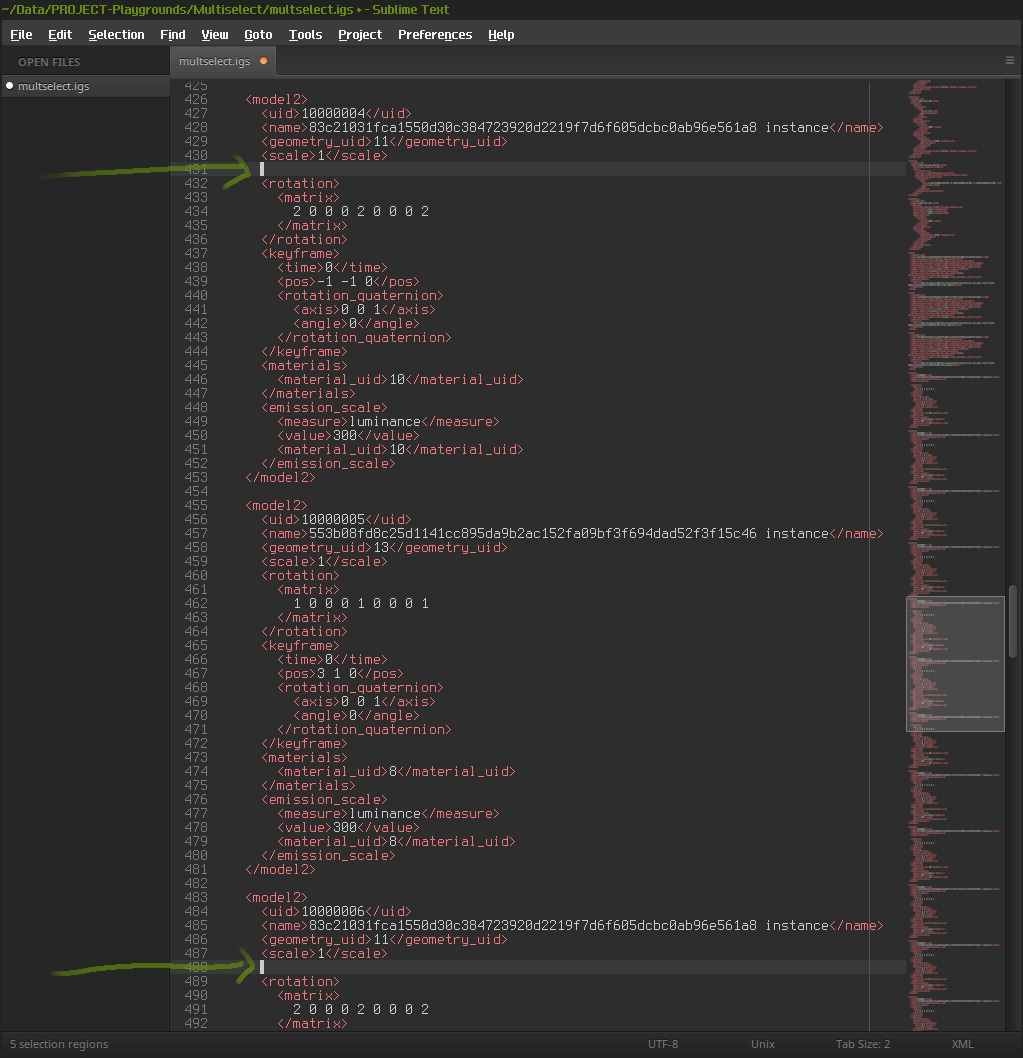This screenshot has width=1023, height=1058.
Task: Click the unsaved dot on multselect.igs tab
Action: (263, 61)
